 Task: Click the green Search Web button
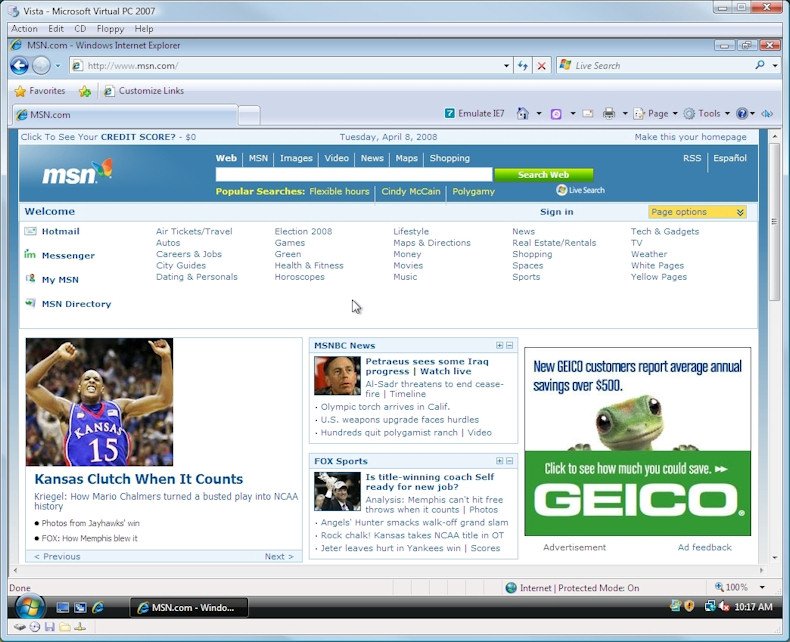543,174
